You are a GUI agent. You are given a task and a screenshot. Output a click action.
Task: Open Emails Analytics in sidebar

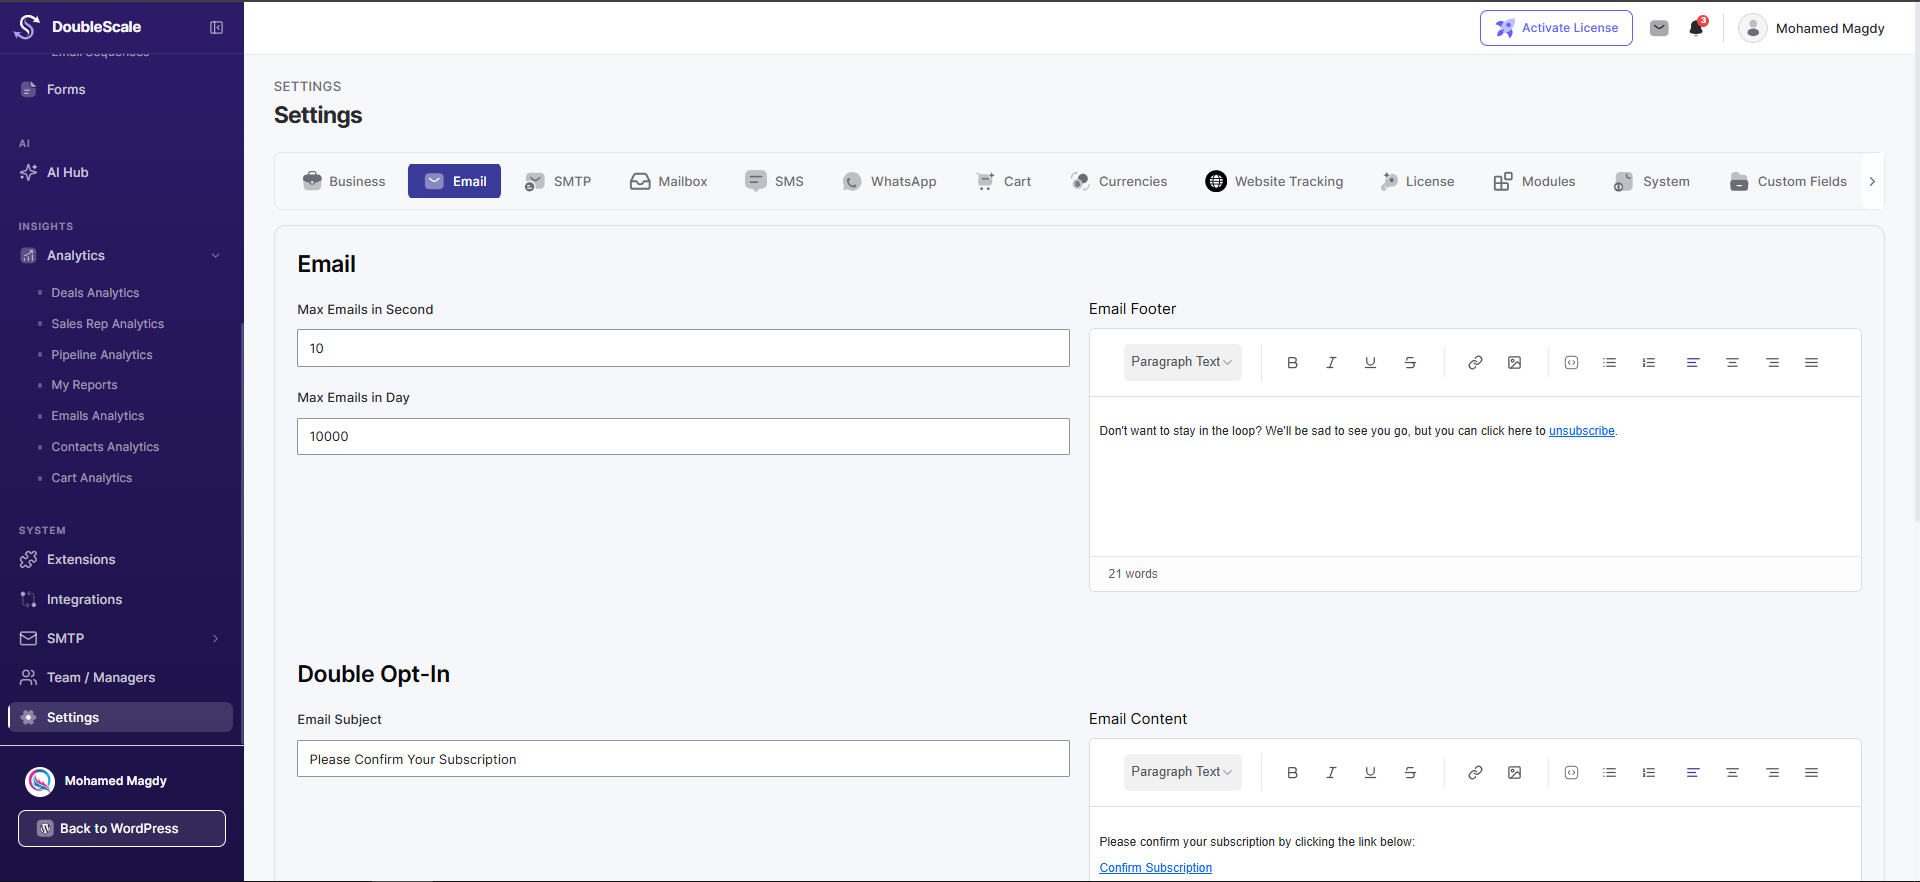pyautogui.click(x=97, y=416)
